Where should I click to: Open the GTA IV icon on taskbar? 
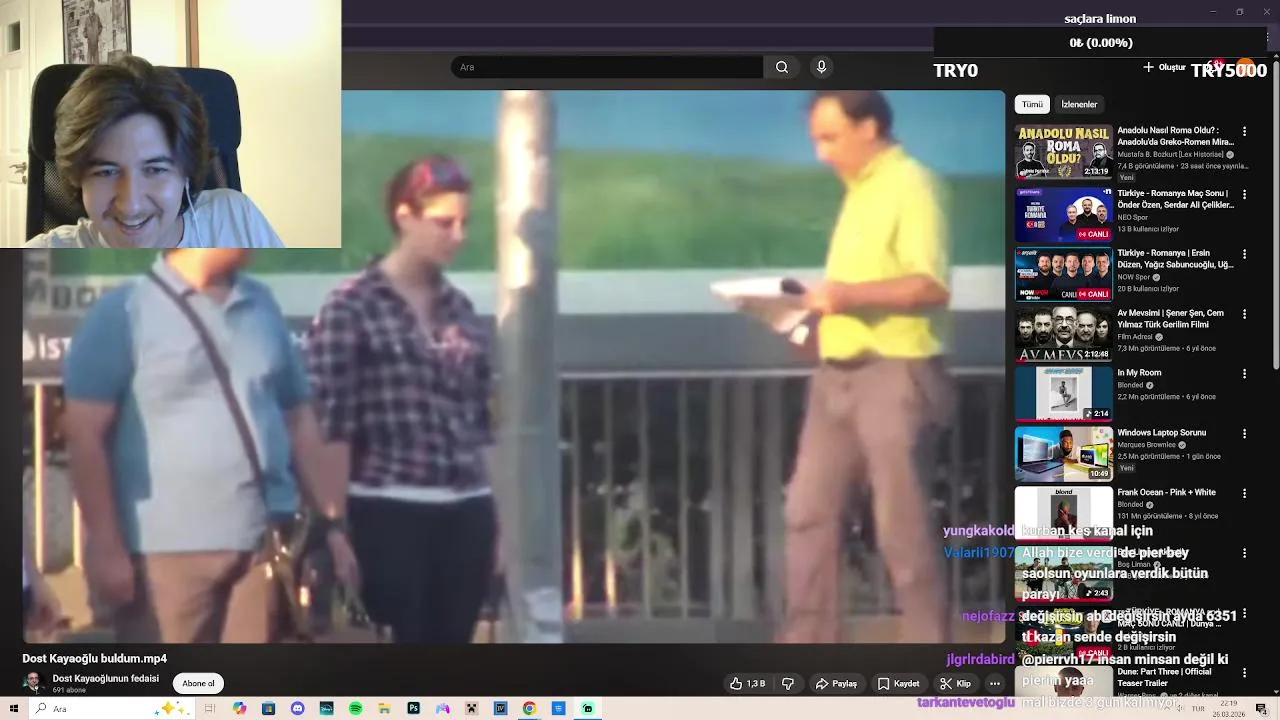[x=500, y=709]
